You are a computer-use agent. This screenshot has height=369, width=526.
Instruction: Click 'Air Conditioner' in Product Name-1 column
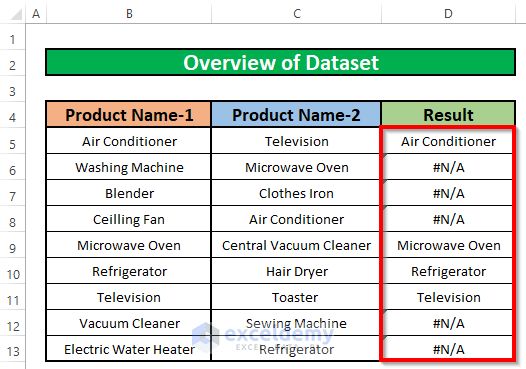pos(129,141)
